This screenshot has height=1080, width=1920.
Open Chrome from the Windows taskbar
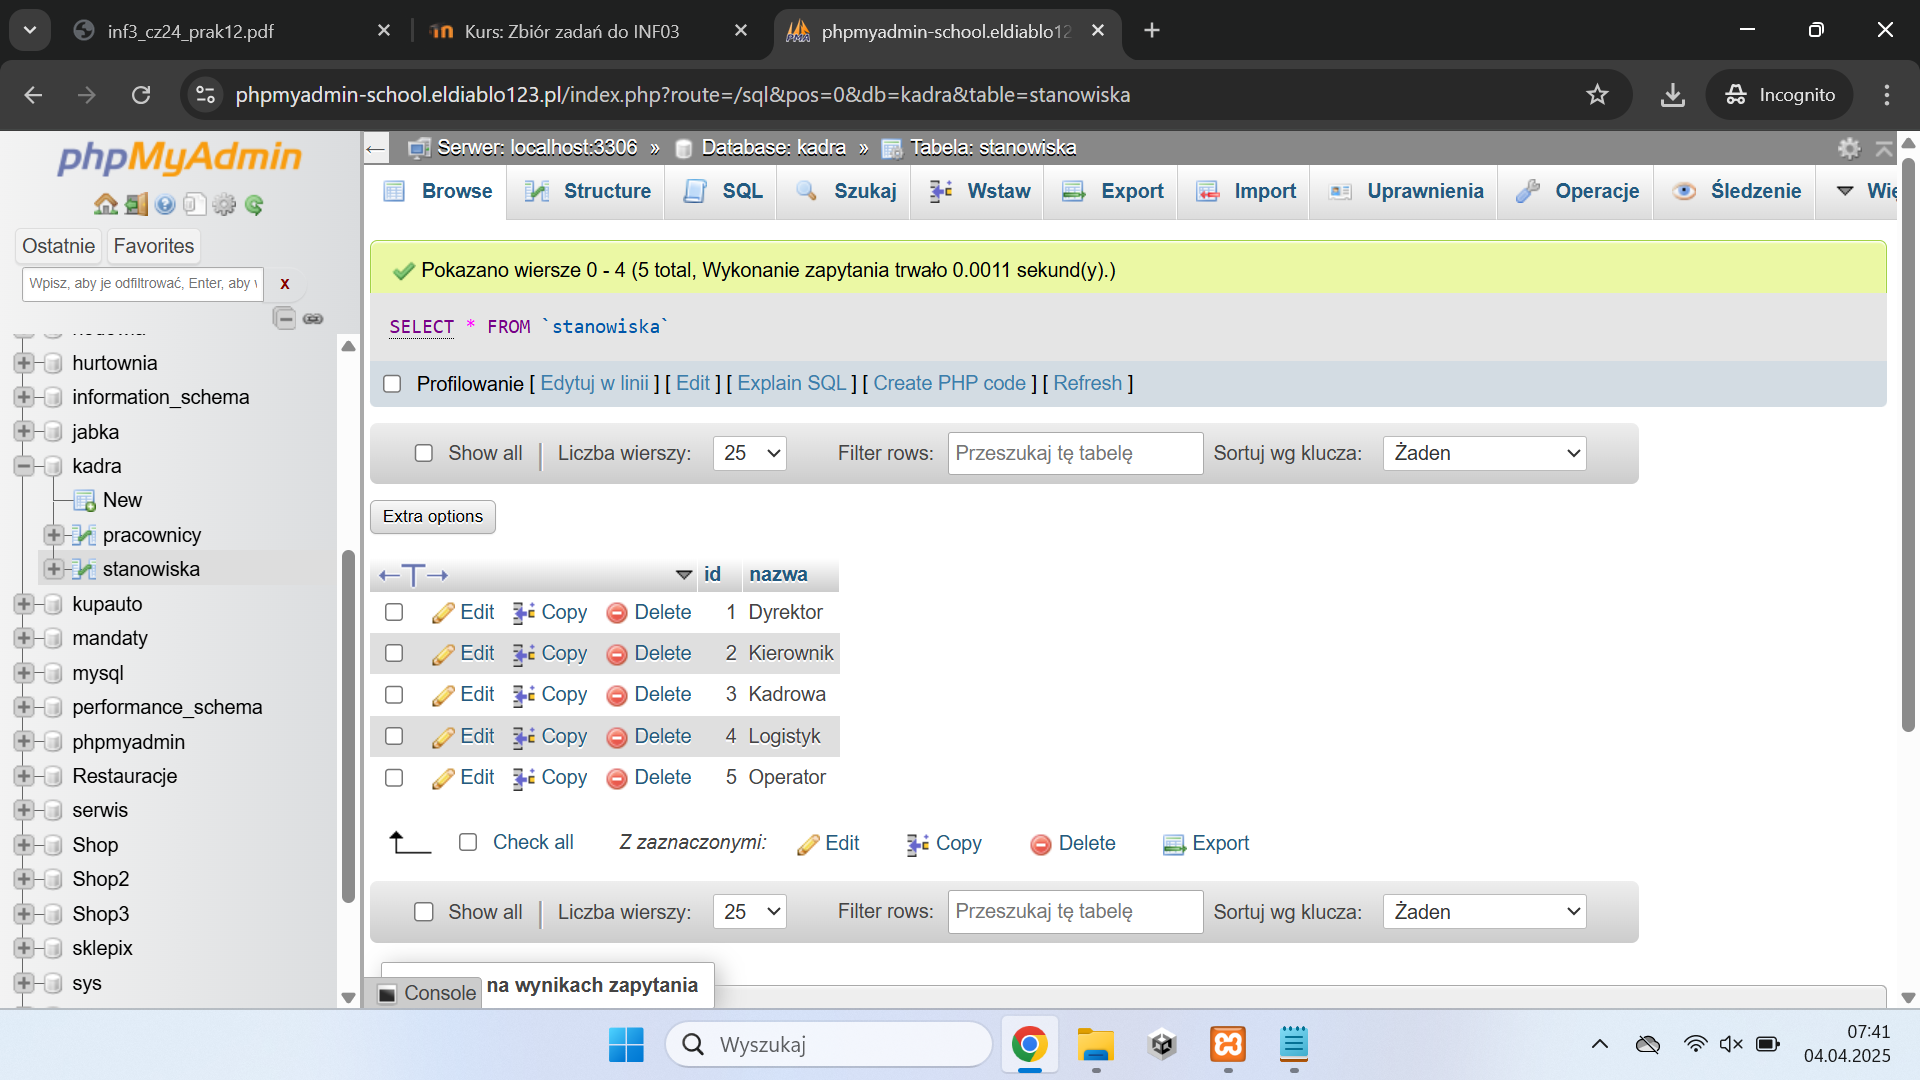pyautogui.click(x=1029, y=1045)
